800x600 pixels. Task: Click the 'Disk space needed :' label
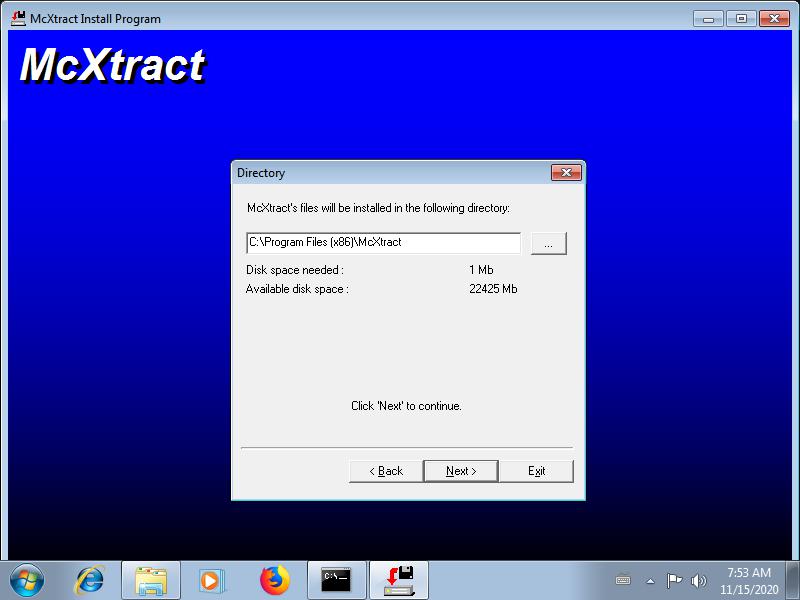(295, 269)
